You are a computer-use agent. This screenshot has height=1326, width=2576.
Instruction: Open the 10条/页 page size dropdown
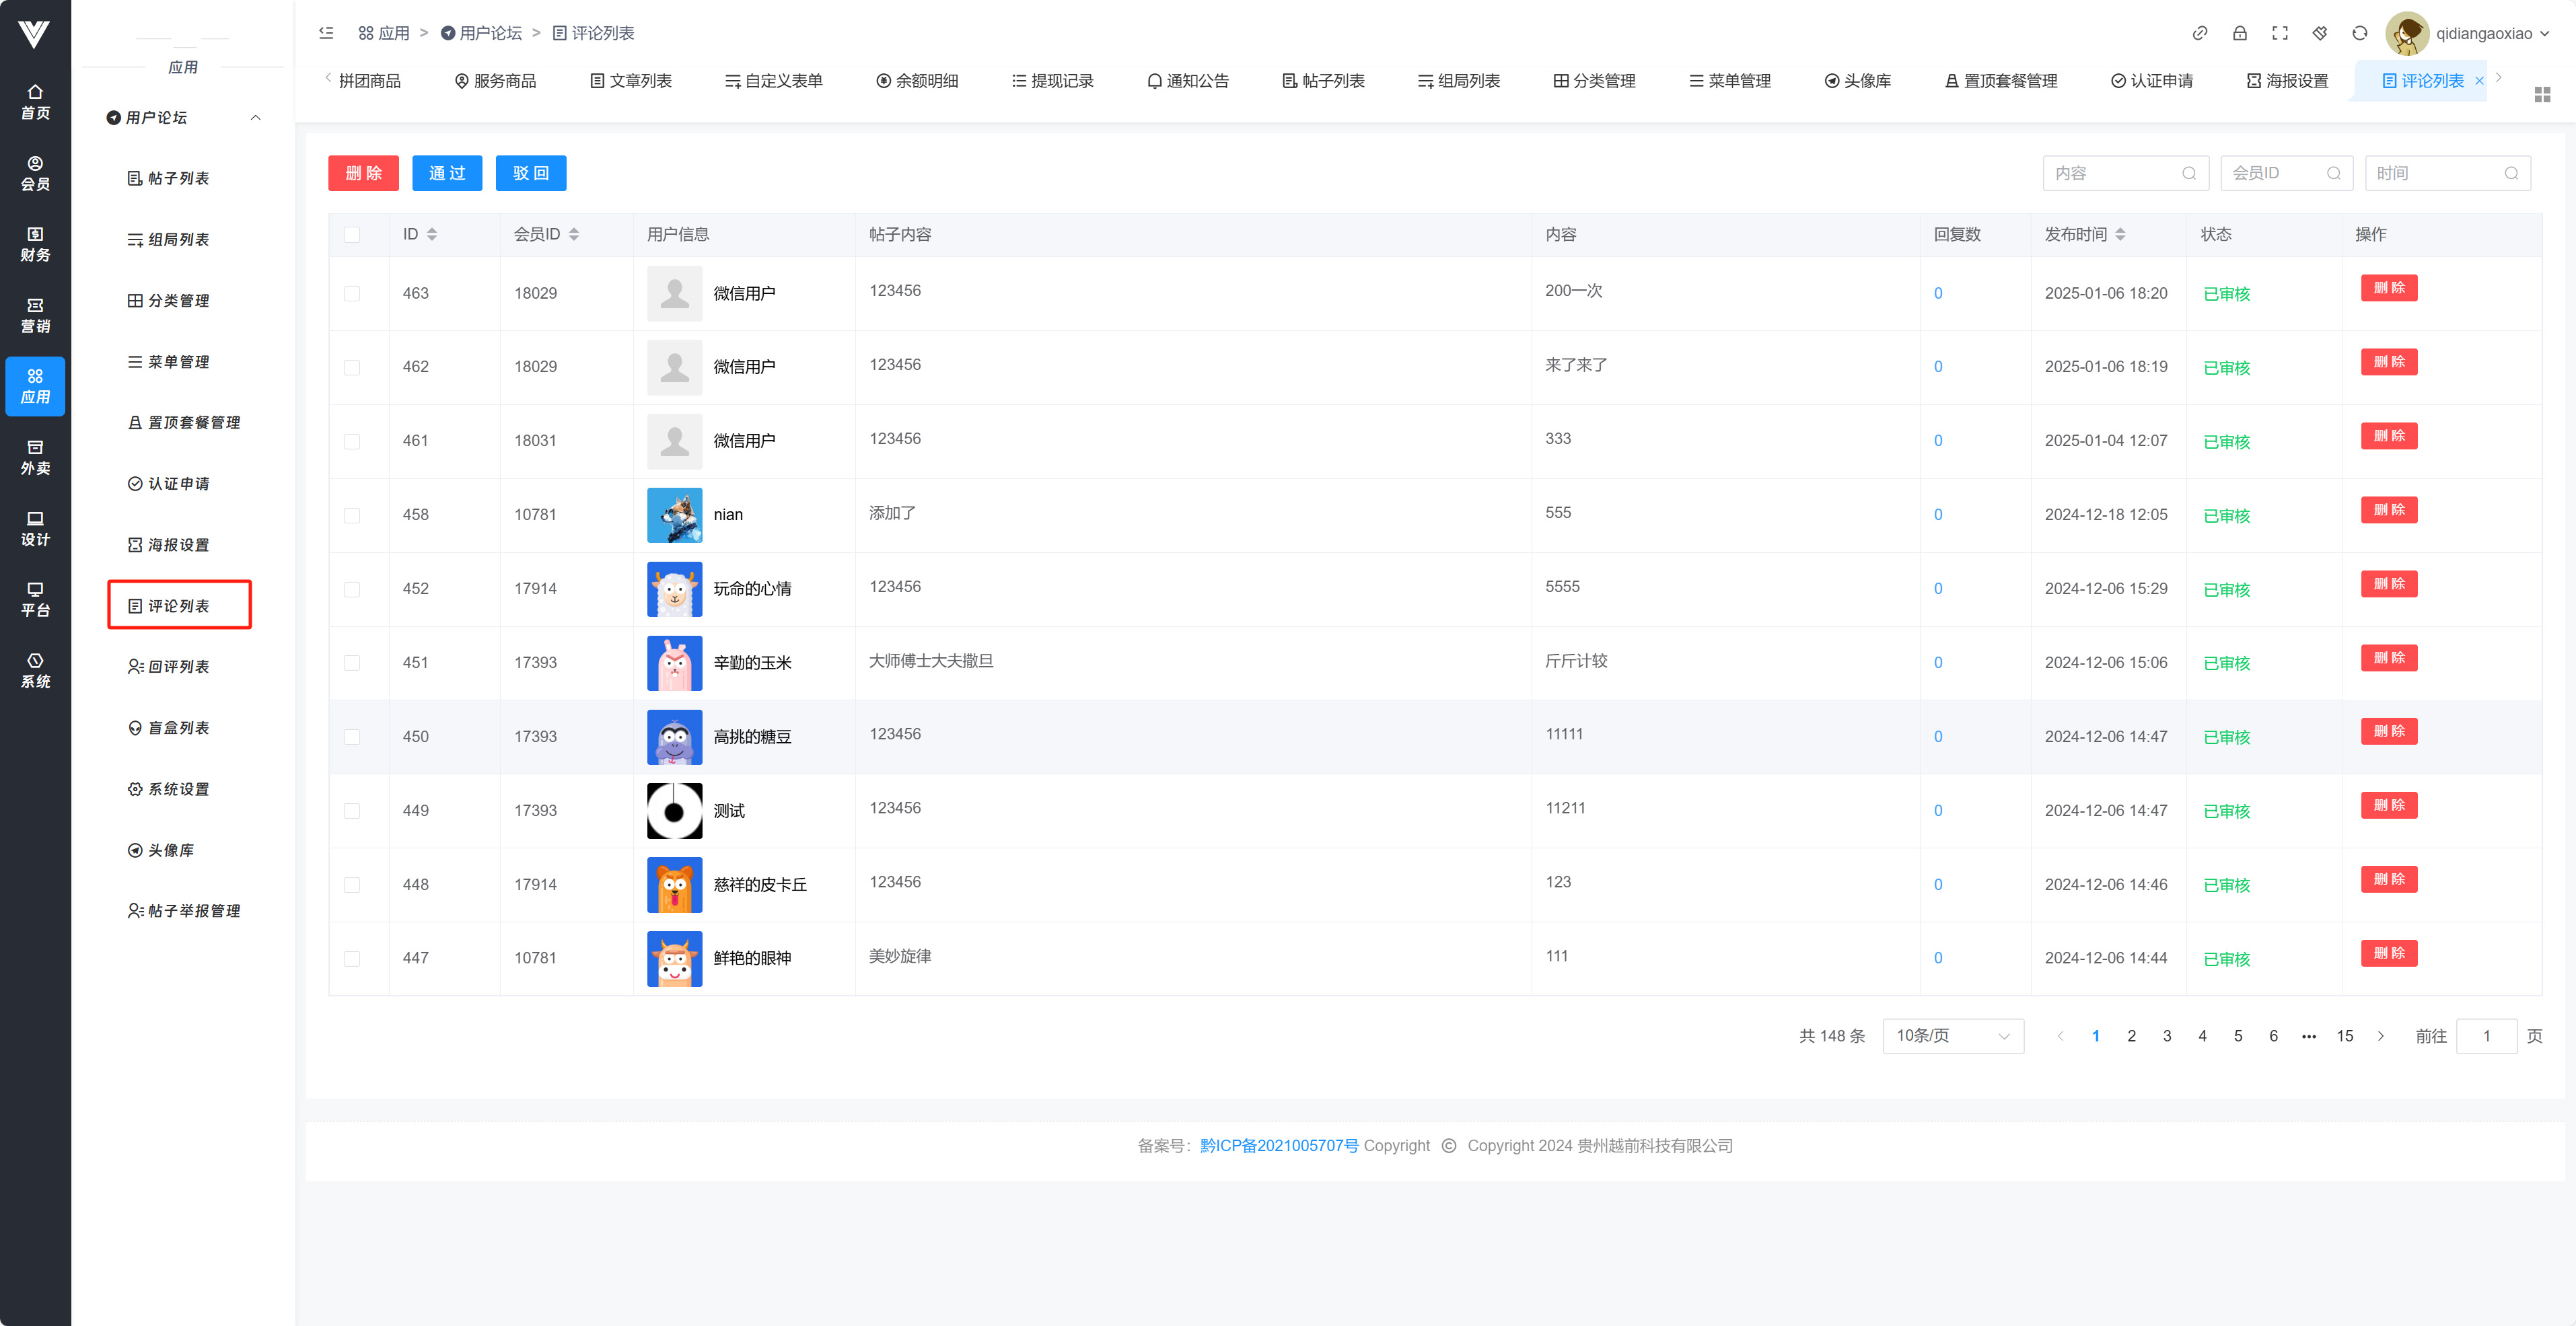tap(1952, 1036)
